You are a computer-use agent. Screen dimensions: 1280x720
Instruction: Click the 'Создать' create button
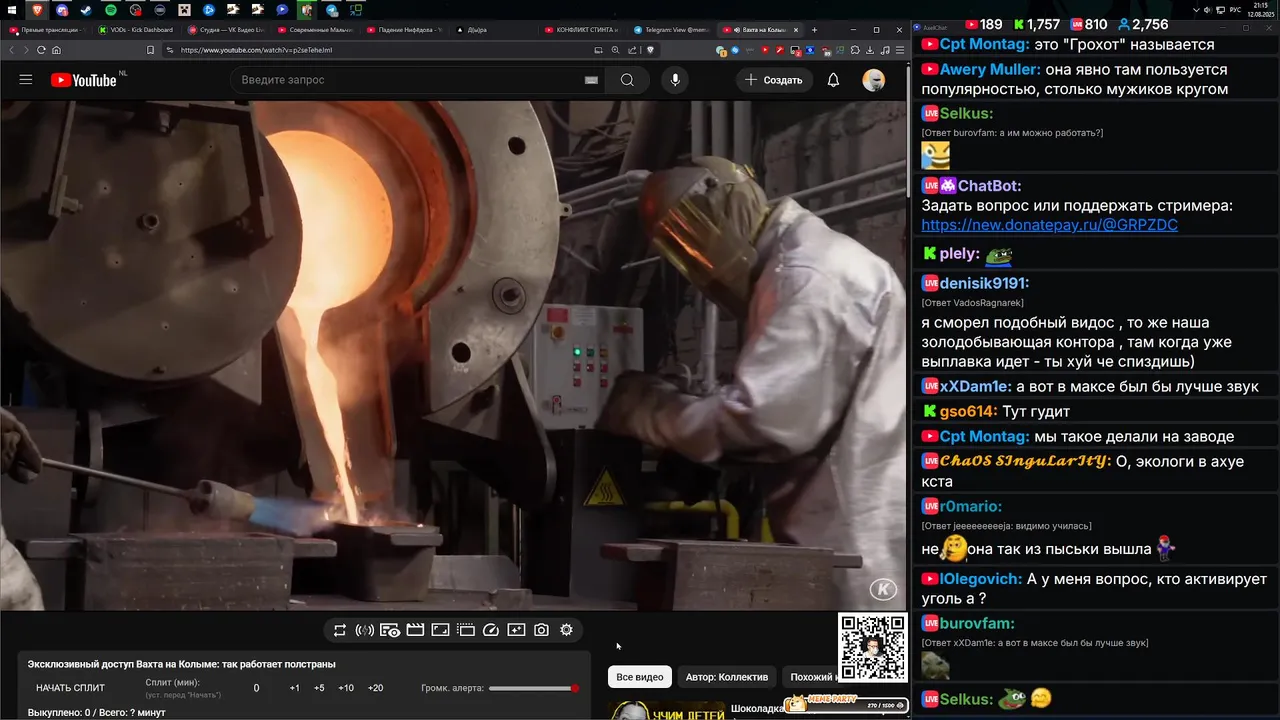pyautogui.click(x=774, y=80)
